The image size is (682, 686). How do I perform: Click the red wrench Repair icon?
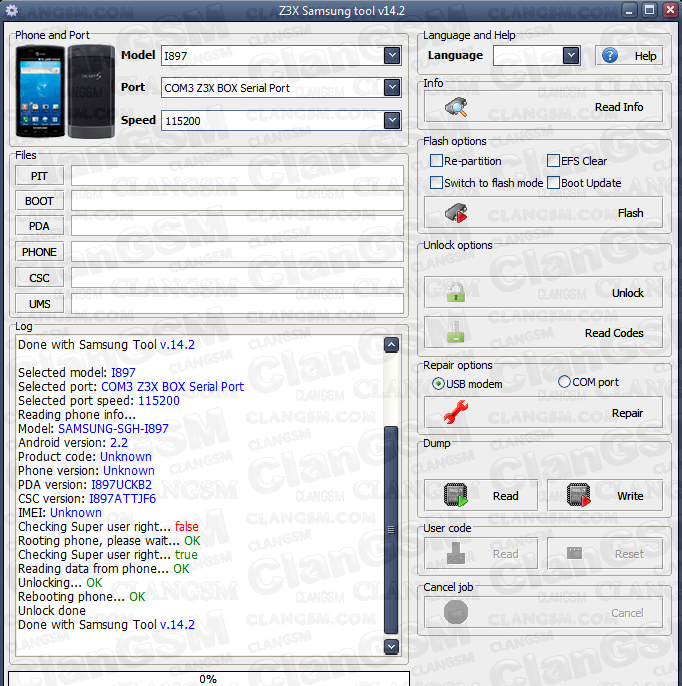pos(456,412)
